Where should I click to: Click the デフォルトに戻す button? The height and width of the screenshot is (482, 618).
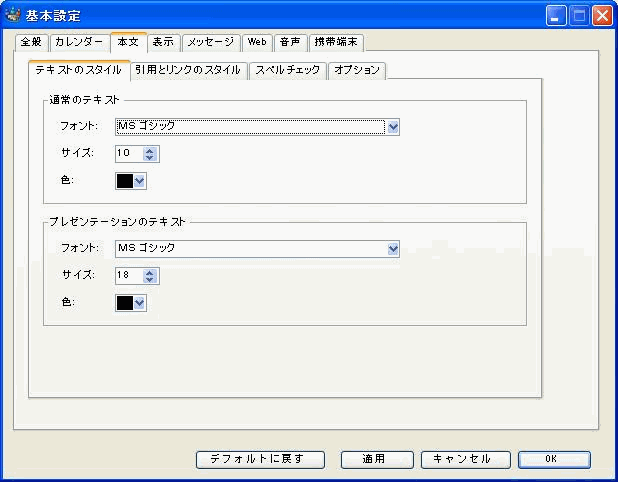coord(262,459)
